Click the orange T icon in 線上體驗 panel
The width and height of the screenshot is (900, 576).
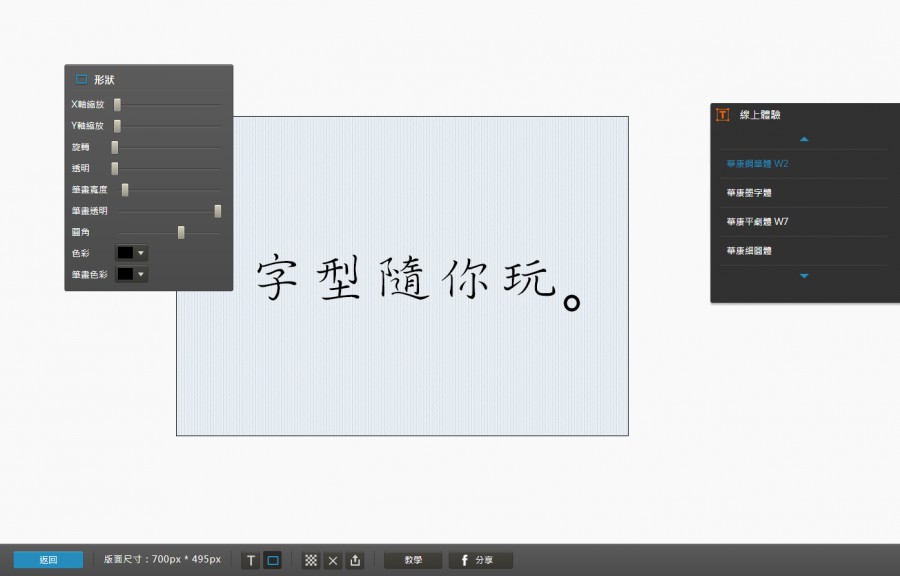tap(723, 115)
